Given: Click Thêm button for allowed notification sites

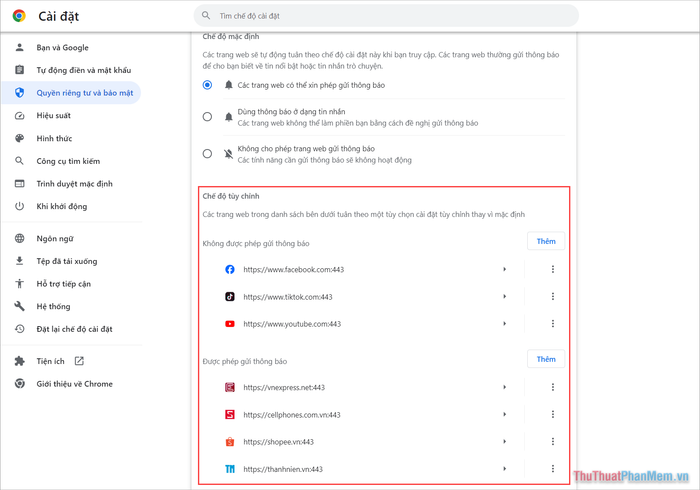Looking at the screenshot, I should click(x=546, y=359).
